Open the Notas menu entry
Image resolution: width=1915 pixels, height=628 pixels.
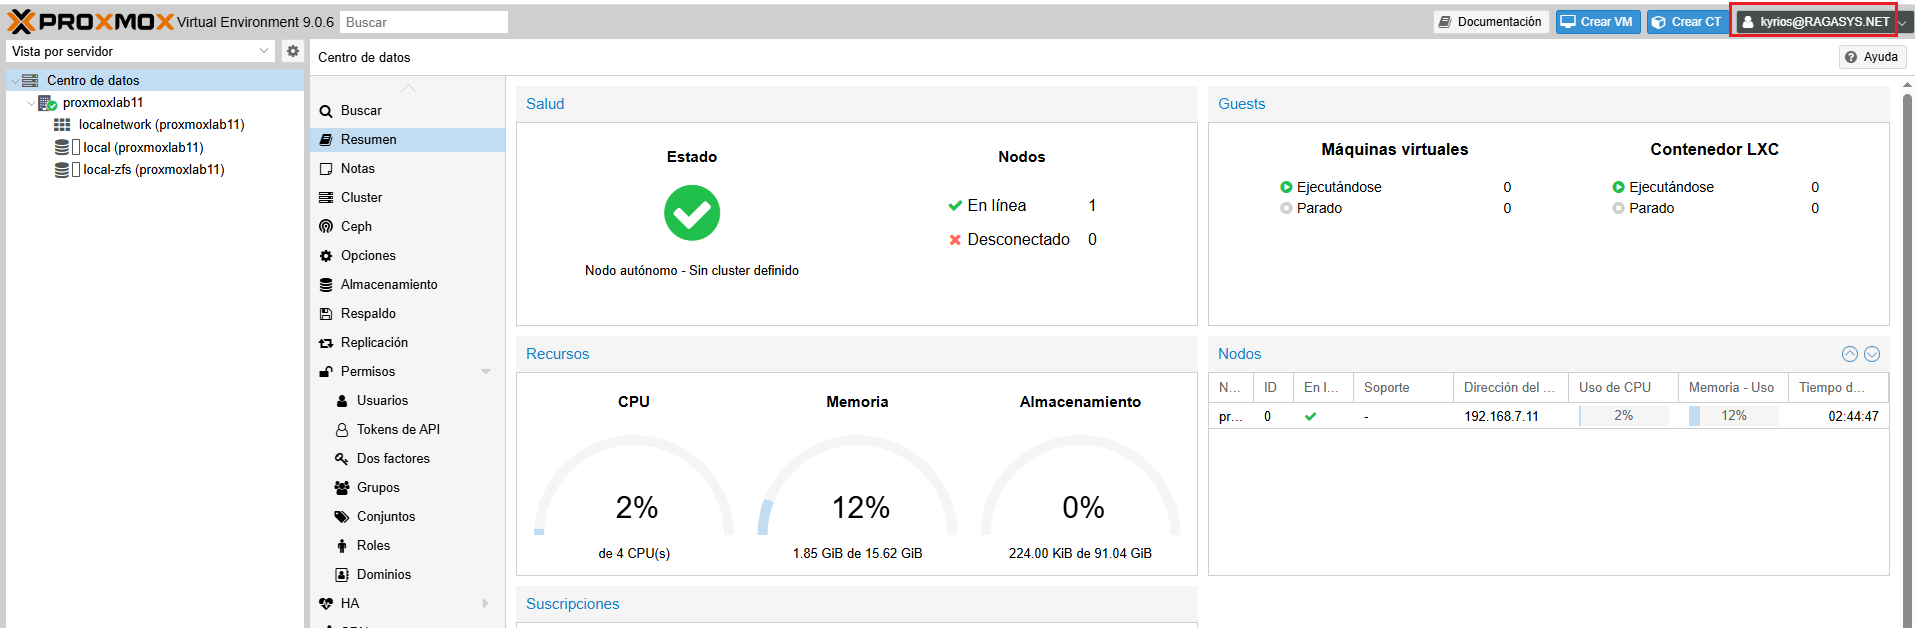coord(408,169)
